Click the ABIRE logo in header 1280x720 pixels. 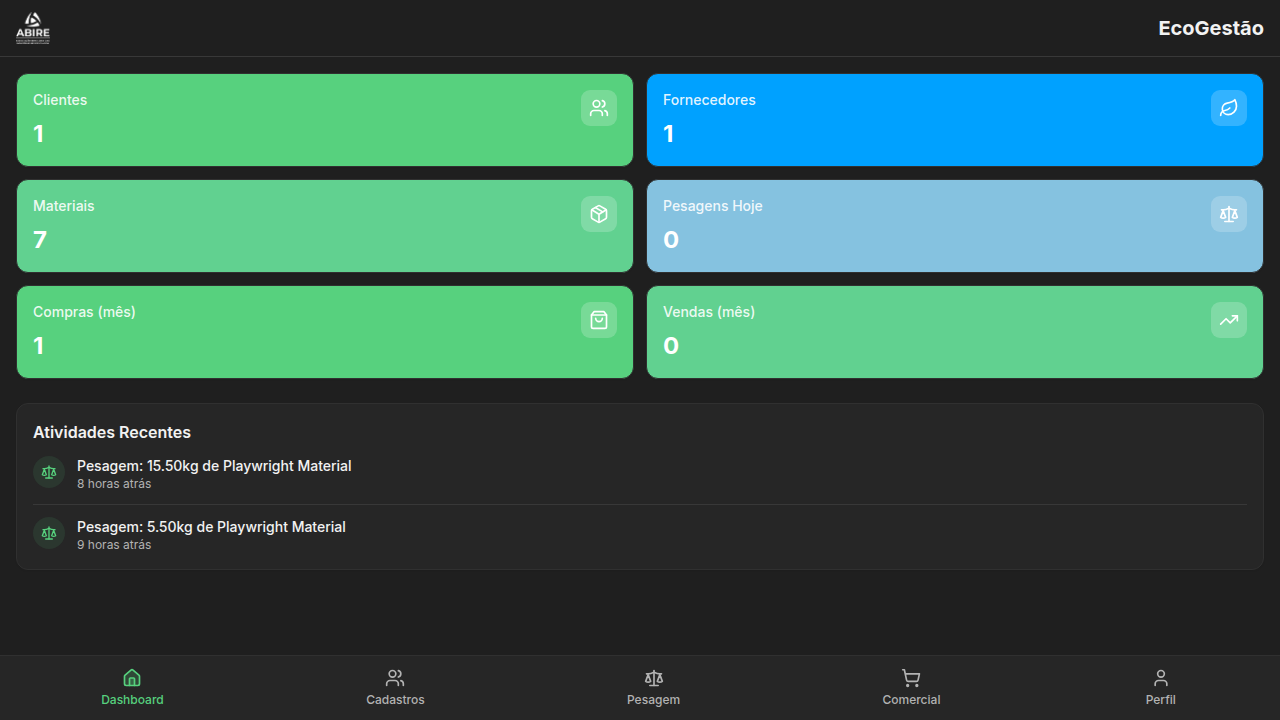point(33,28)
